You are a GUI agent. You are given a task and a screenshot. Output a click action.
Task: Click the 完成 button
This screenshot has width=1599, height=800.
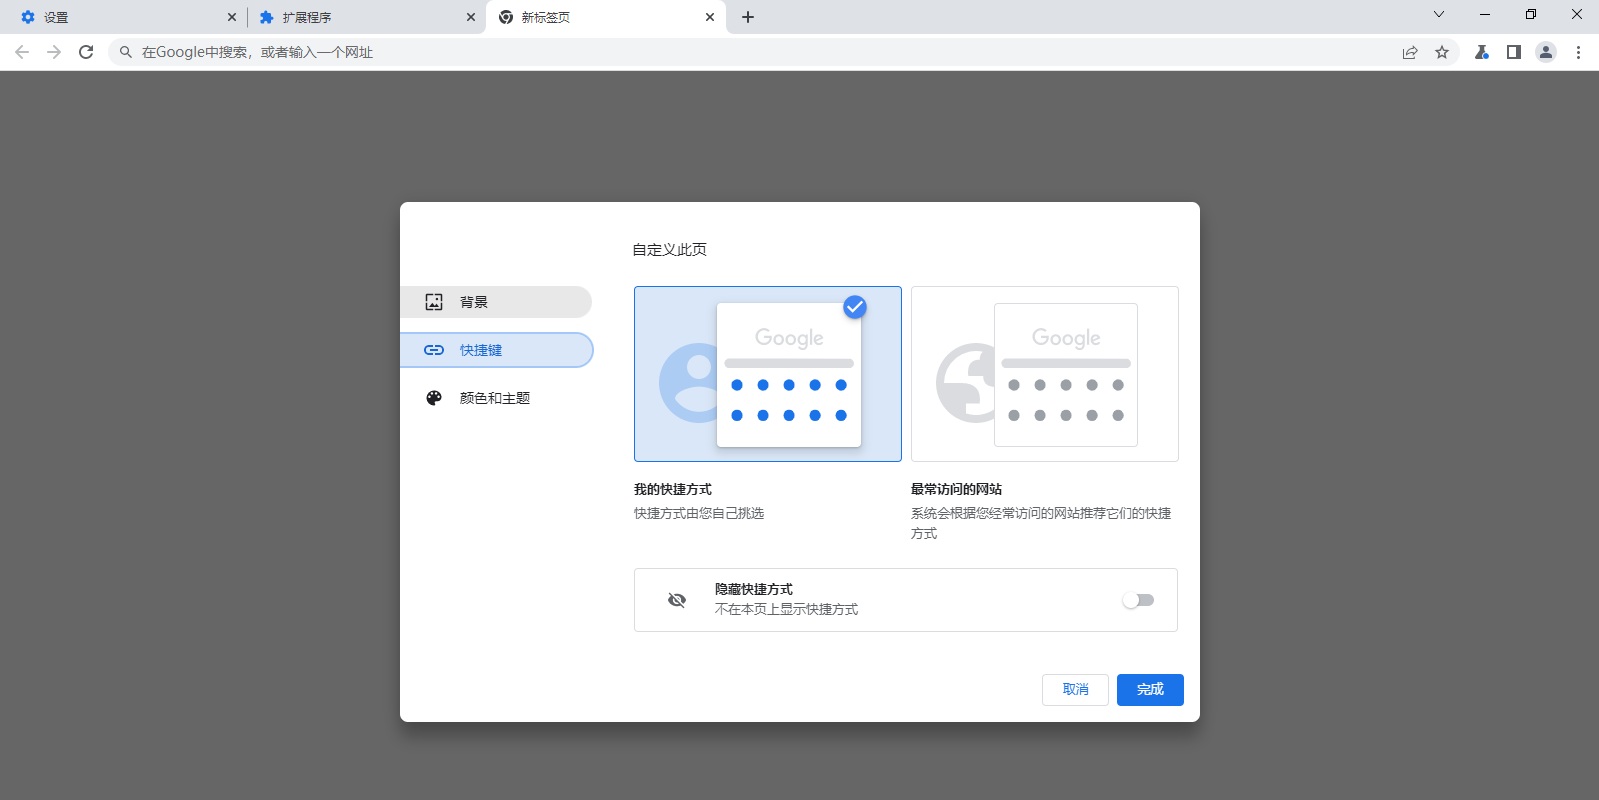click(1150, 690)
